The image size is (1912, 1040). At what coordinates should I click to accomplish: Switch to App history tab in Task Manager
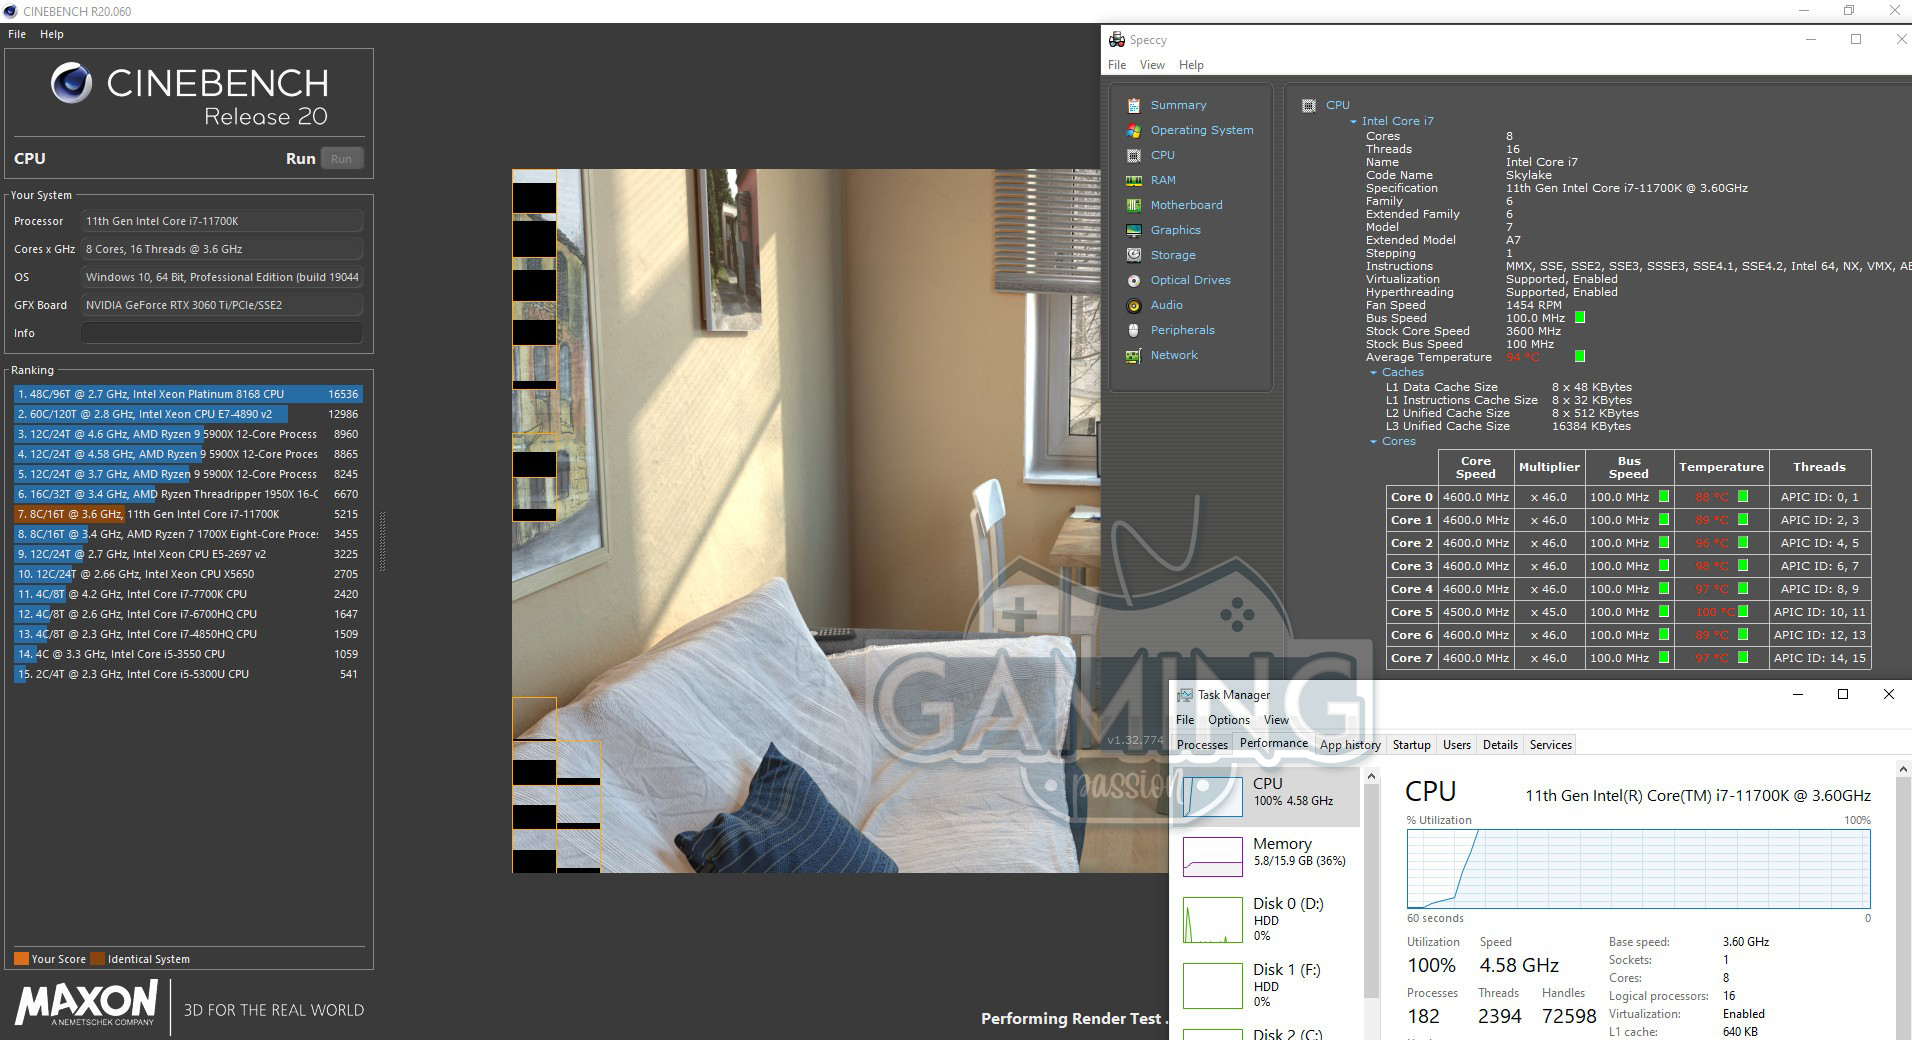1349,745
